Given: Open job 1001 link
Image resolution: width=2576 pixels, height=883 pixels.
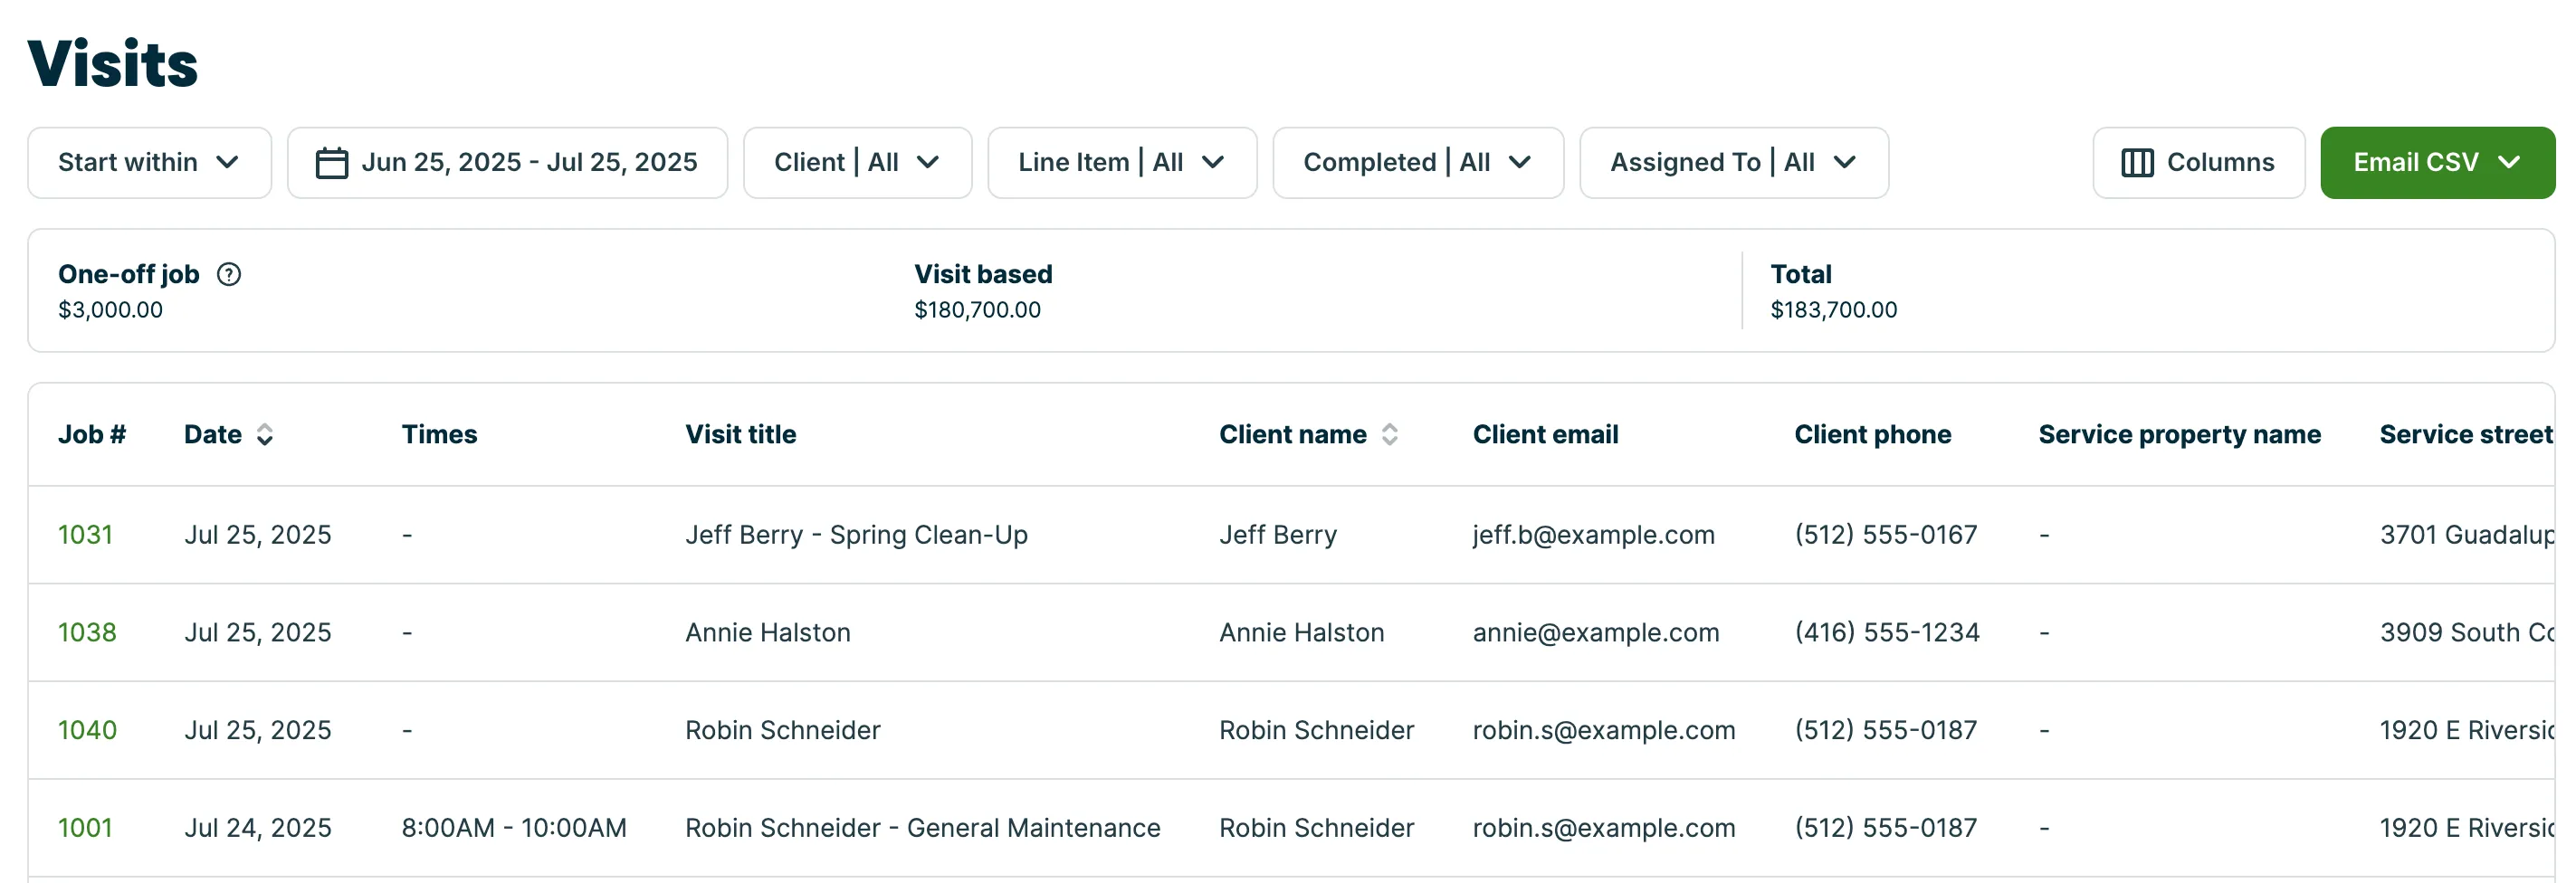Looking at the screenshot, I should (85, 829).
